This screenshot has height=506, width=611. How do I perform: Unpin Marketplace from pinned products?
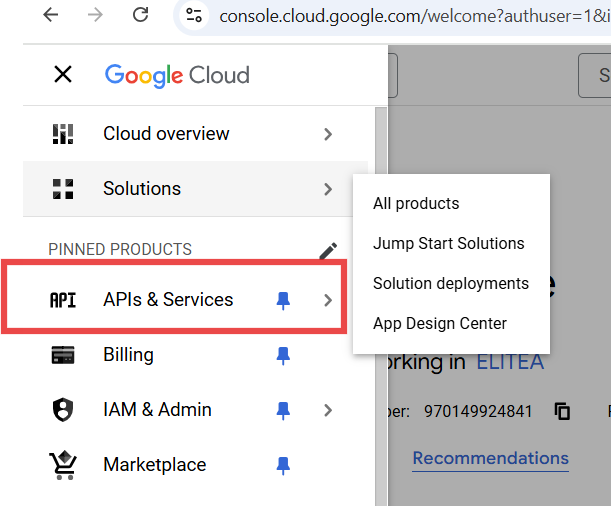click(x=283, y=466)
